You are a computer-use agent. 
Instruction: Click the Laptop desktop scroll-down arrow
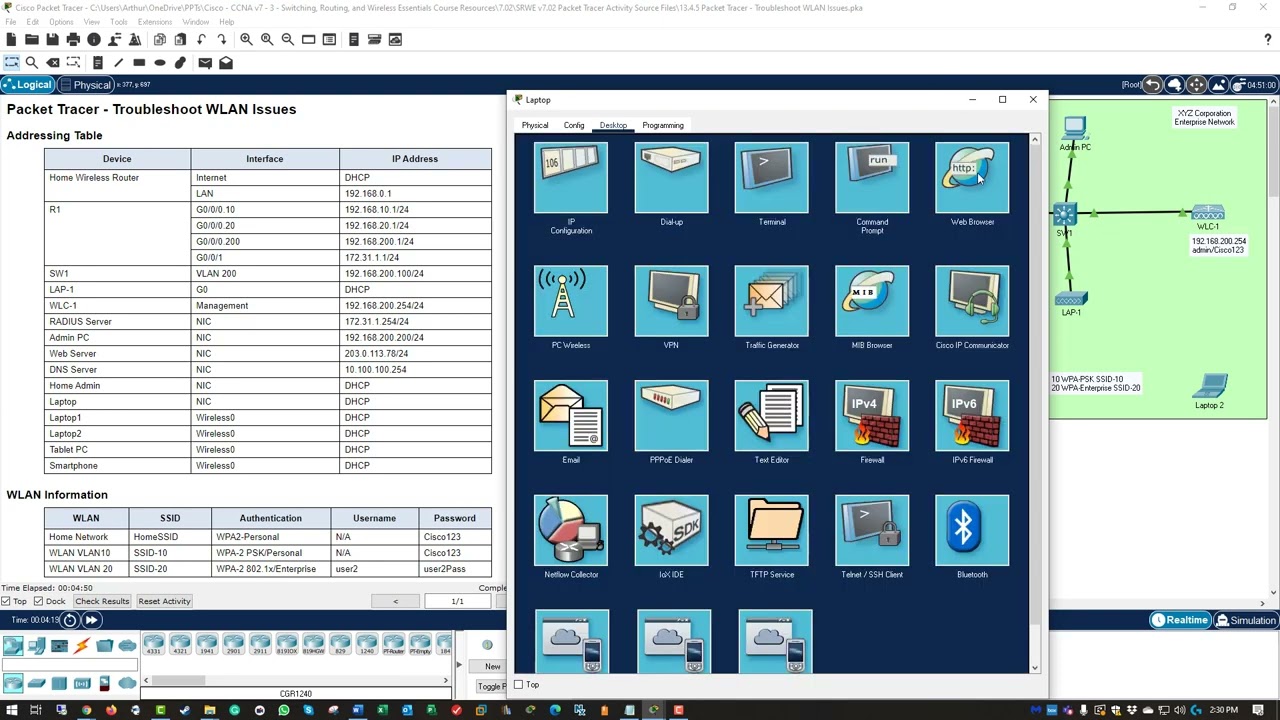coord(1035,667)
